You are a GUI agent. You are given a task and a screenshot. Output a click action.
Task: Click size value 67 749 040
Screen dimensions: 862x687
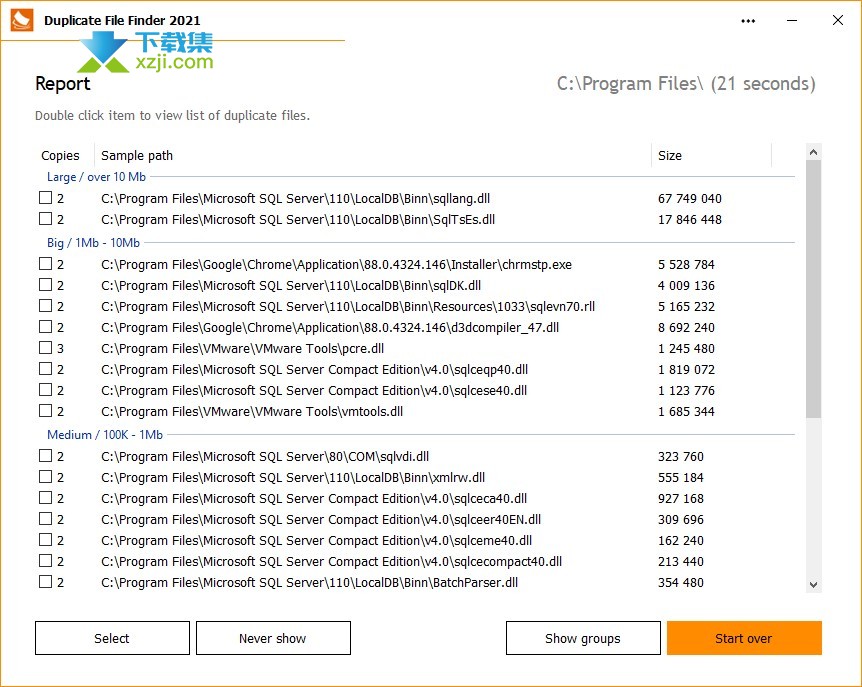click(689, 198)
